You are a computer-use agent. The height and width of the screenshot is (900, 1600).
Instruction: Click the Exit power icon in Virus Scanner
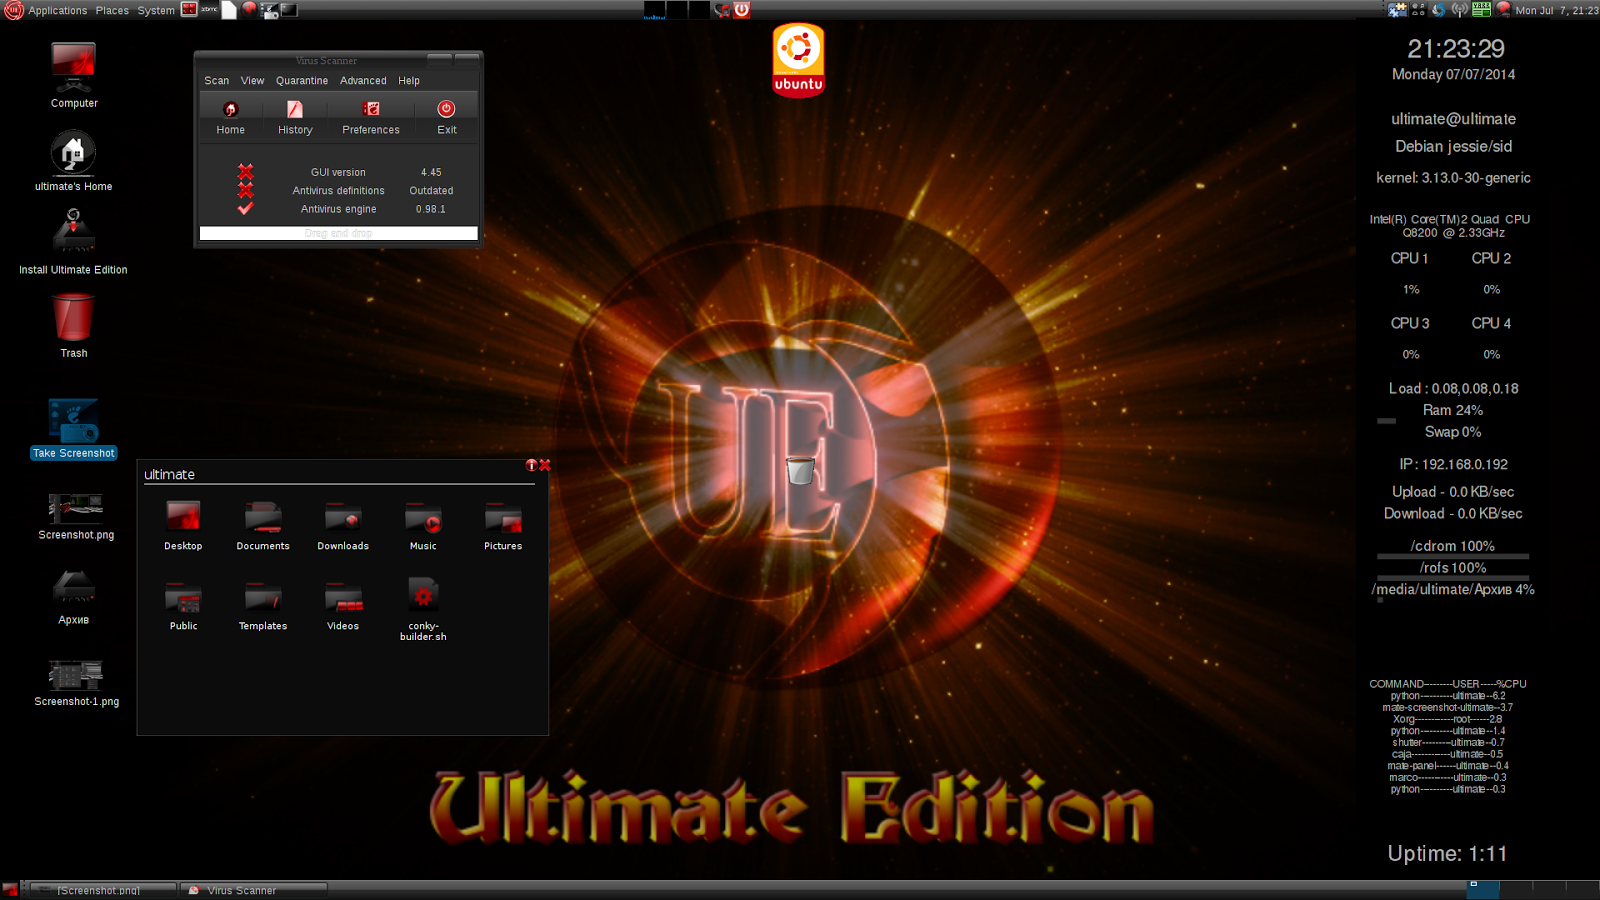[x=446, y=109]
